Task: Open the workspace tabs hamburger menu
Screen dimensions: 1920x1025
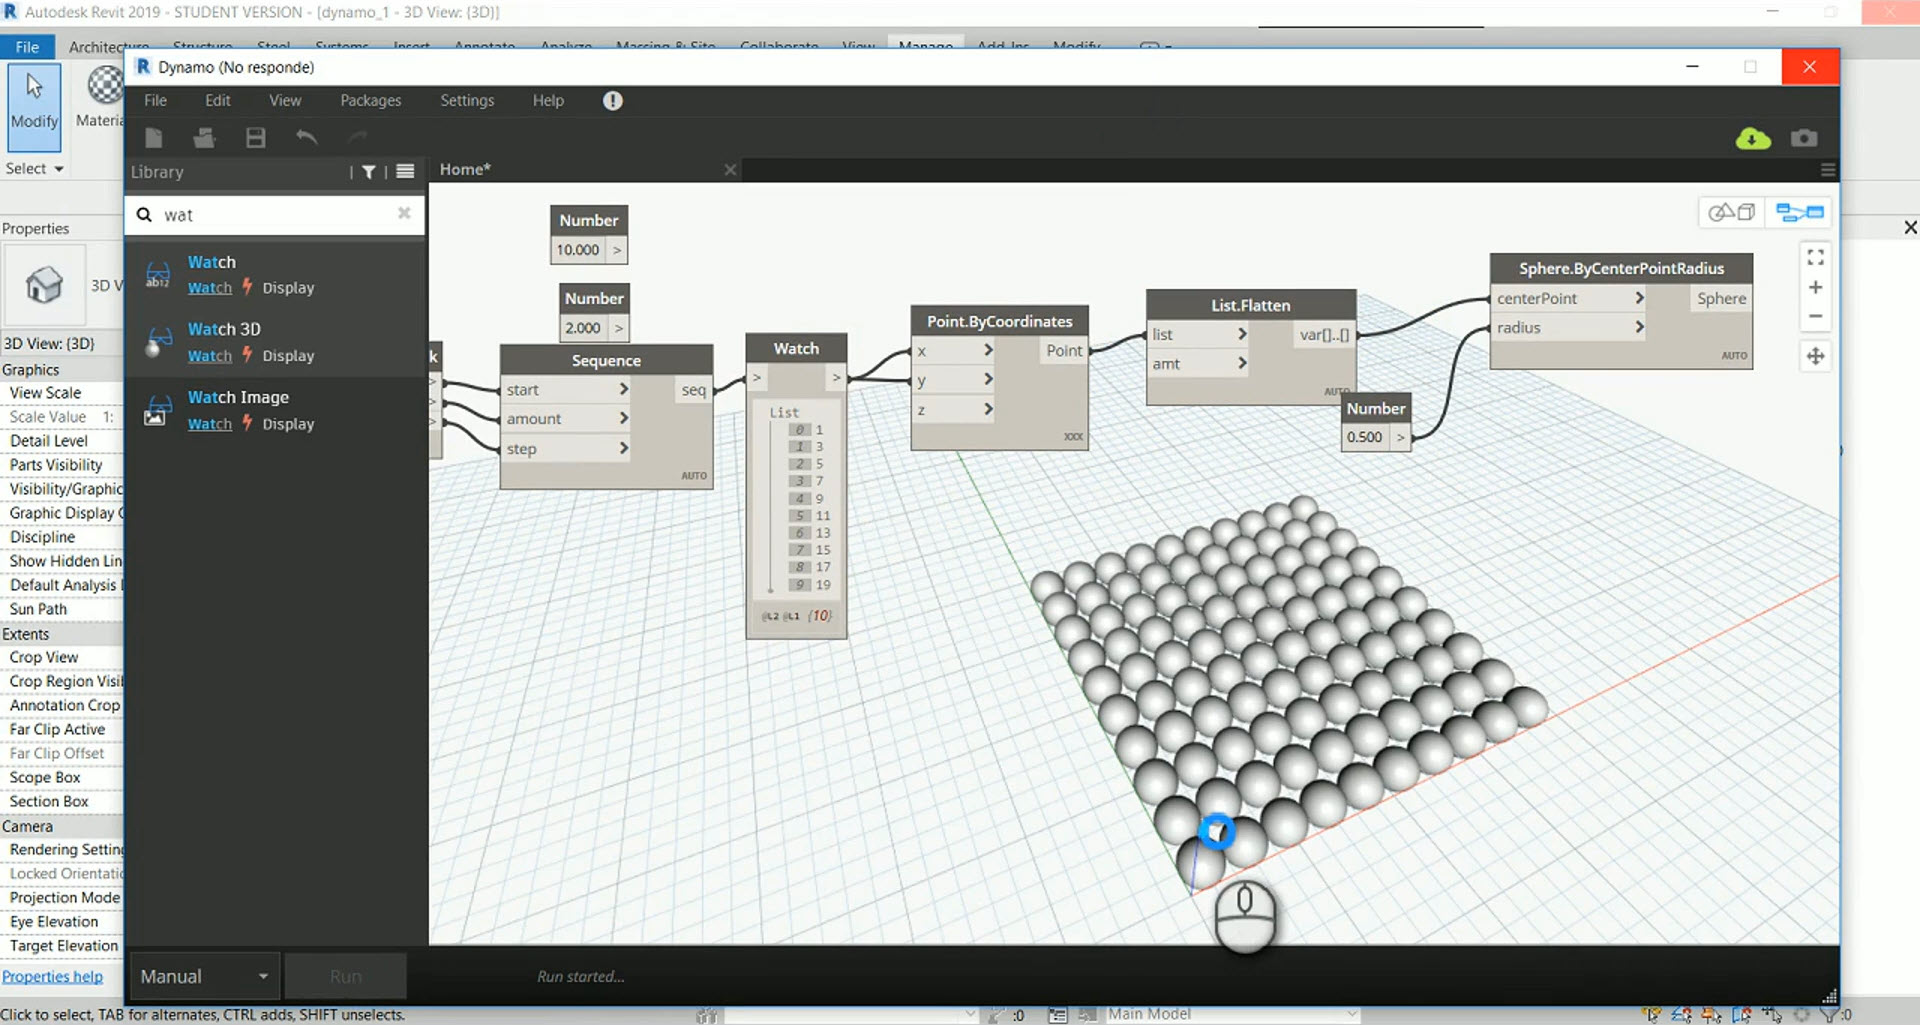Action: click(x=1828, y=170)
